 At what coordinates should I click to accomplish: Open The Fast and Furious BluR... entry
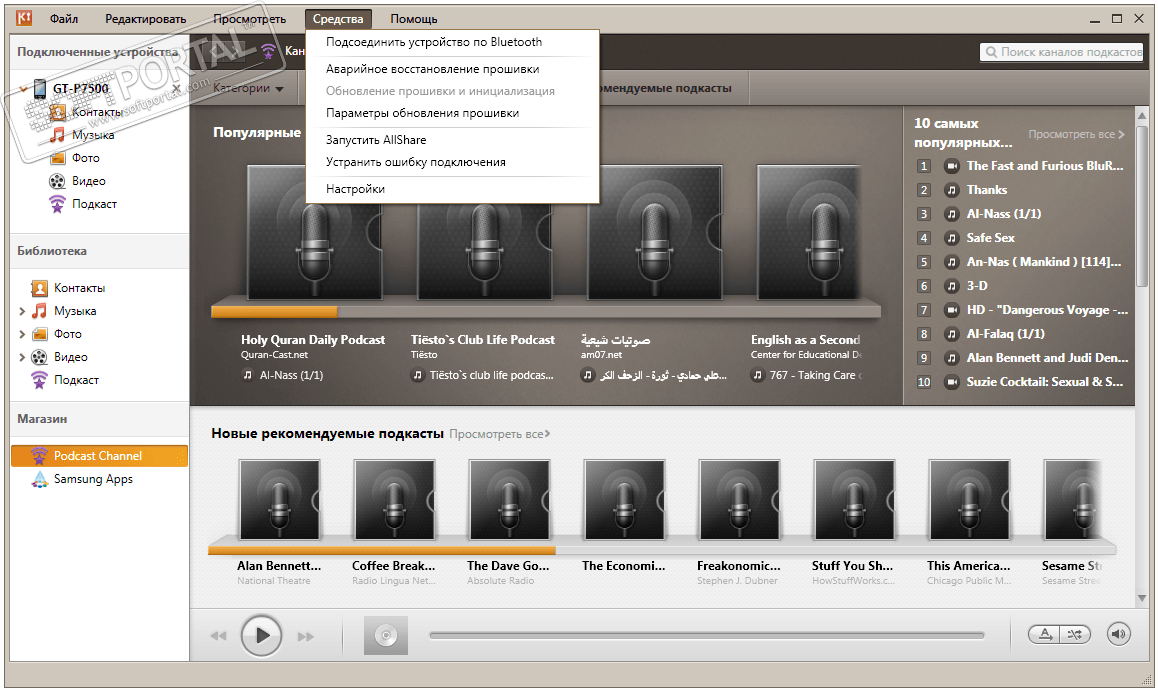[x=1045, y=166]
